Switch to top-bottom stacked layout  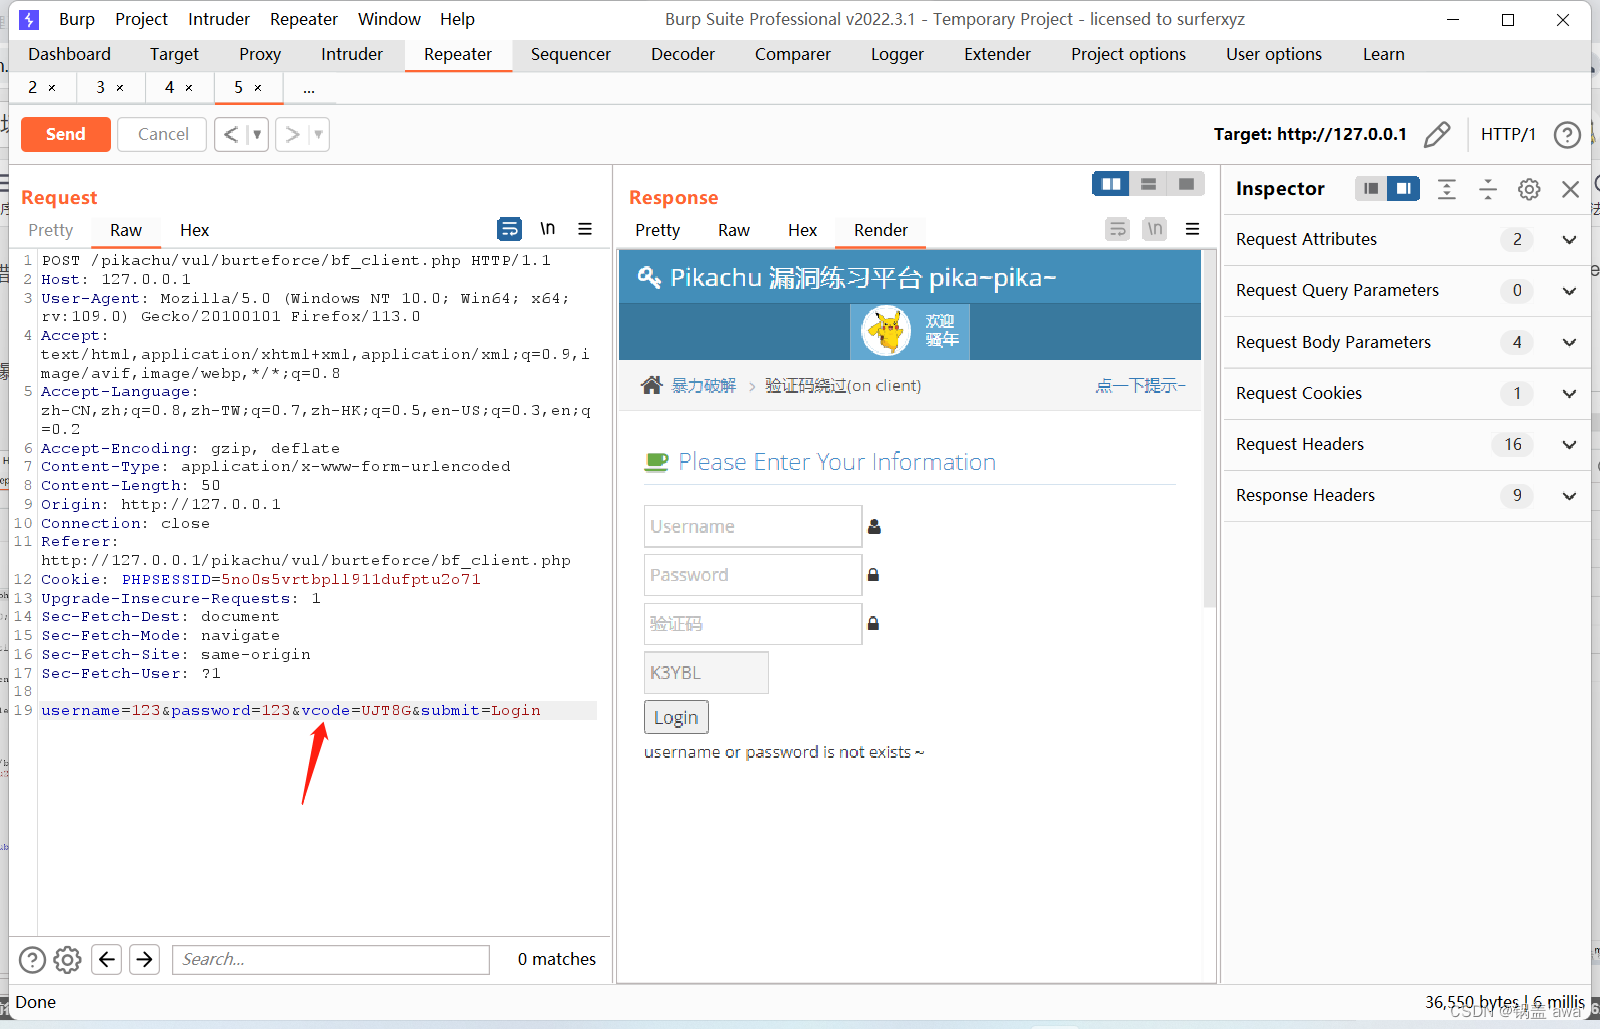tap(1148, 184)
